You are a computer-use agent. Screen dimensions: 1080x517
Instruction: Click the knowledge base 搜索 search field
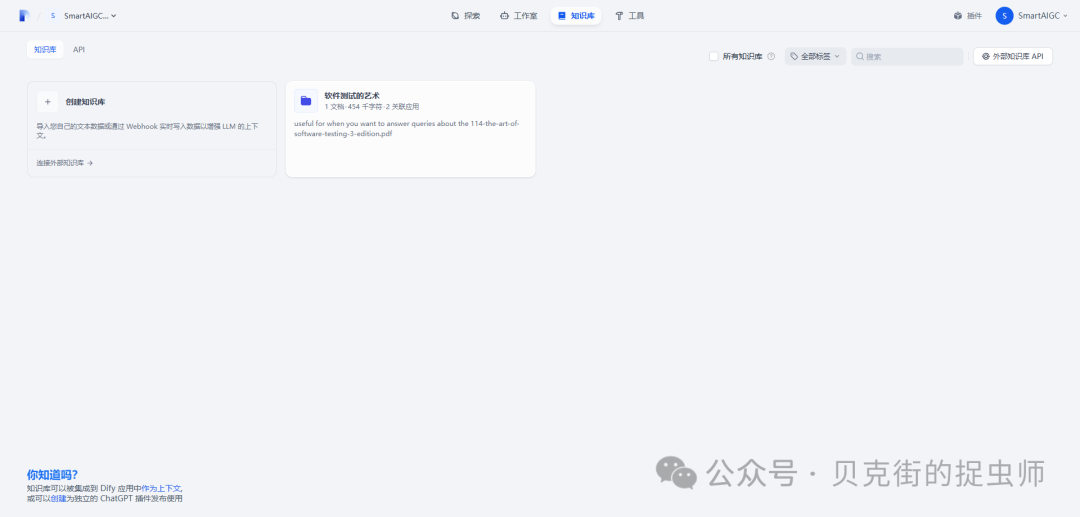pos(907,56)
